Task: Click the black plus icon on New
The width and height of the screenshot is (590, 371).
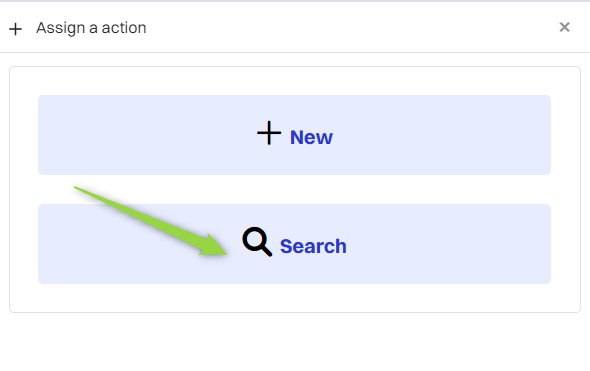Action: (269, 133)
